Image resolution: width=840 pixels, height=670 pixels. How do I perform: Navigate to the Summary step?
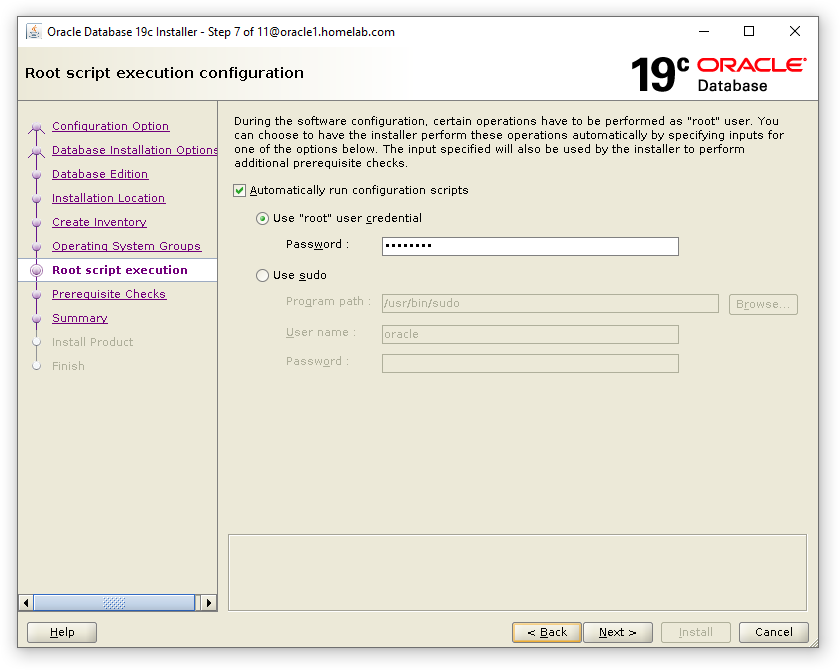point(79,318)
